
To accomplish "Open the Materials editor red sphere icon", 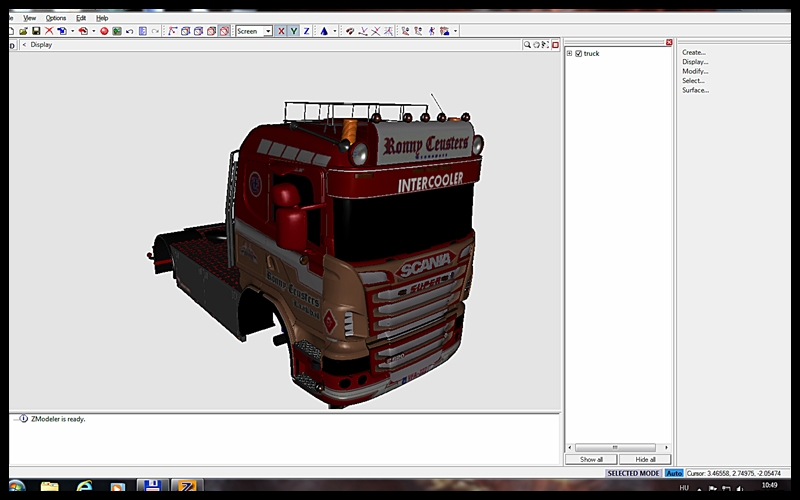I will click(x=104, y=31).
